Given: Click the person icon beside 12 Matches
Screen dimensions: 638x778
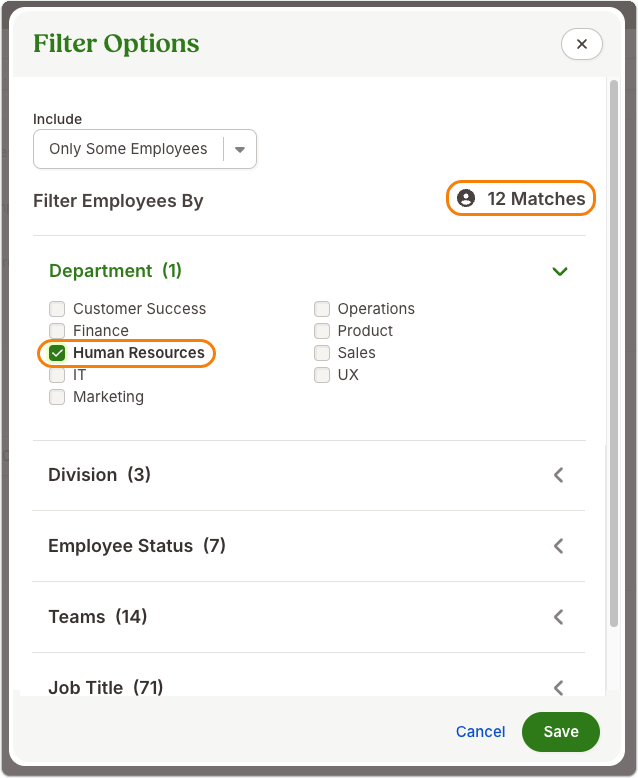Looking at the screenshot, I should 466,198.
